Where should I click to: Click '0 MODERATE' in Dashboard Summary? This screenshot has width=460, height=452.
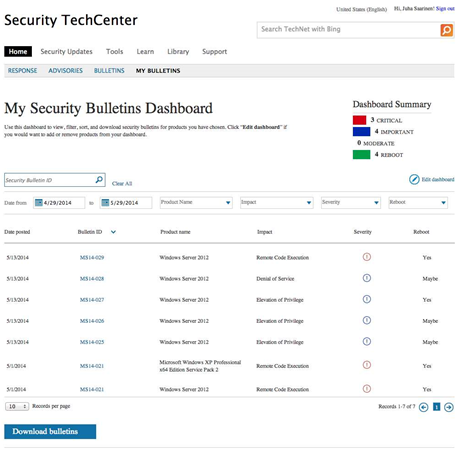(x=376, y=143)
